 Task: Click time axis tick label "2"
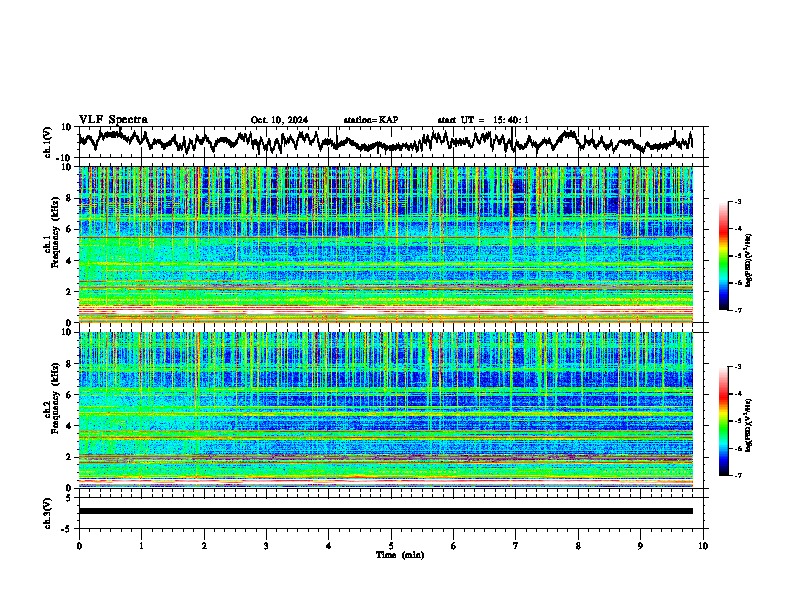[204, 546]
